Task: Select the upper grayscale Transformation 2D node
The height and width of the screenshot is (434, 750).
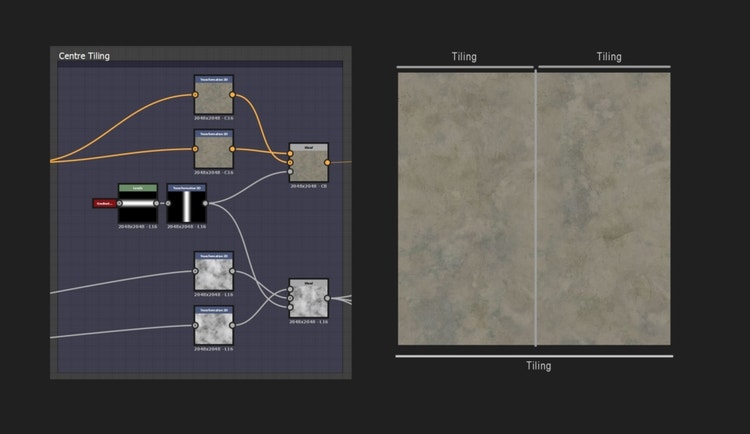Action: point(214,271)
